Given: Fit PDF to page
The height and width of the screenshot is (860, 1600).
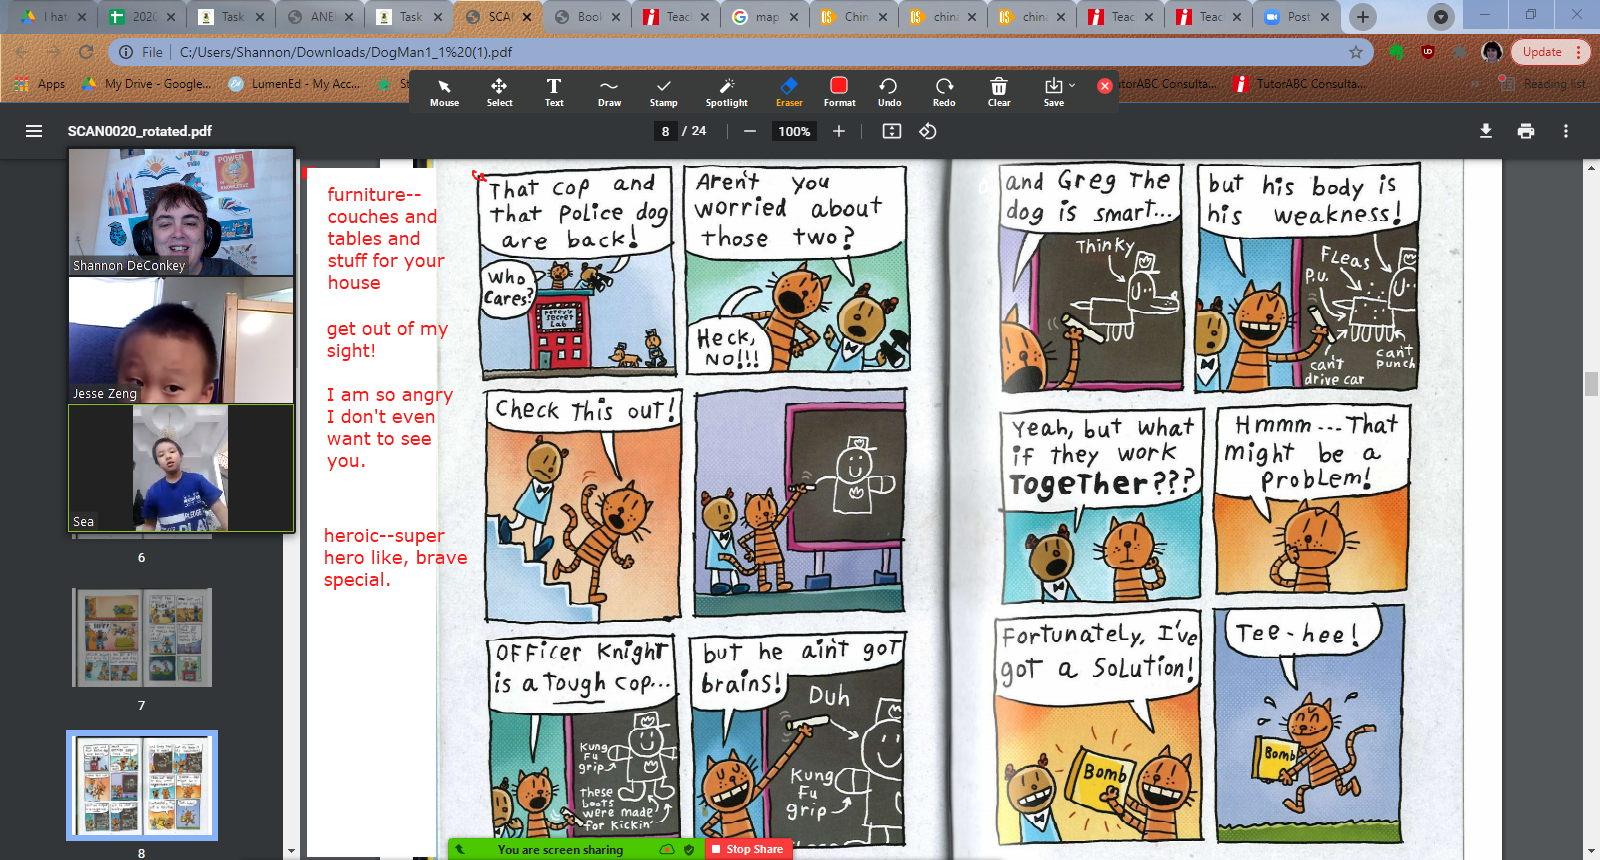Looking at the screenshot, I should [x=892, y=131].
